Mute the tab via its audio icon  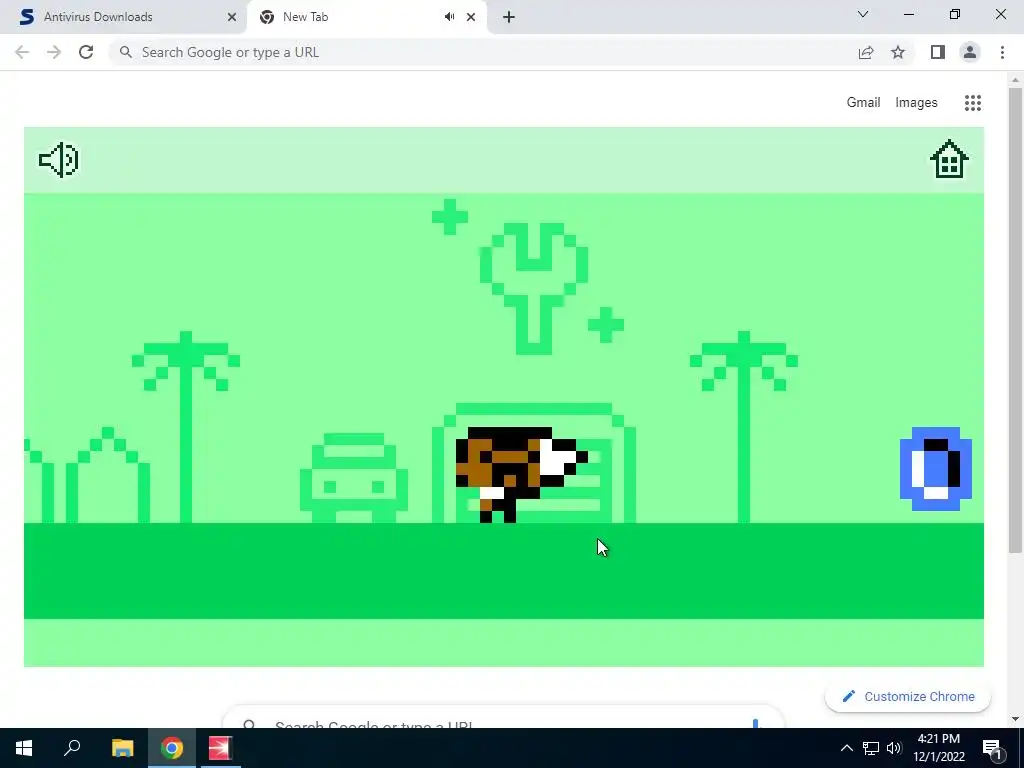449,17
